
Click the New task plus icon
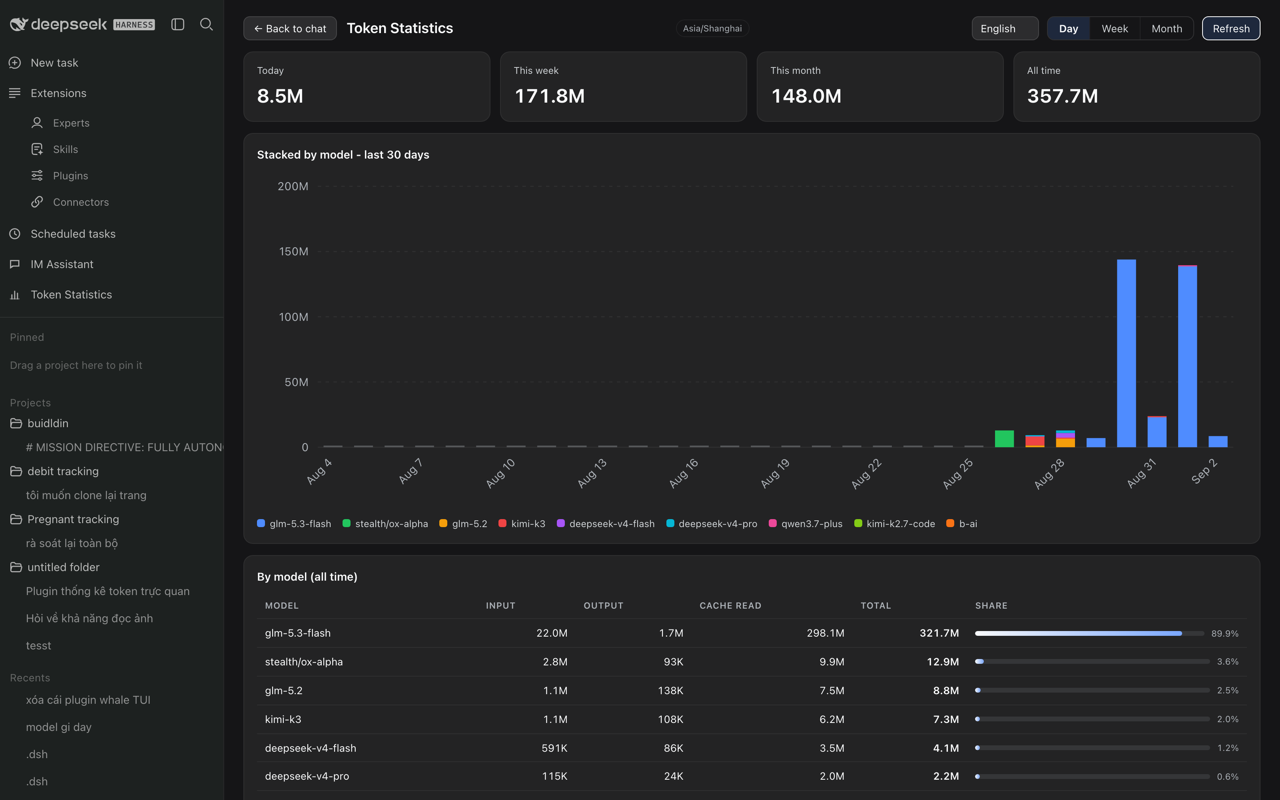15,63
